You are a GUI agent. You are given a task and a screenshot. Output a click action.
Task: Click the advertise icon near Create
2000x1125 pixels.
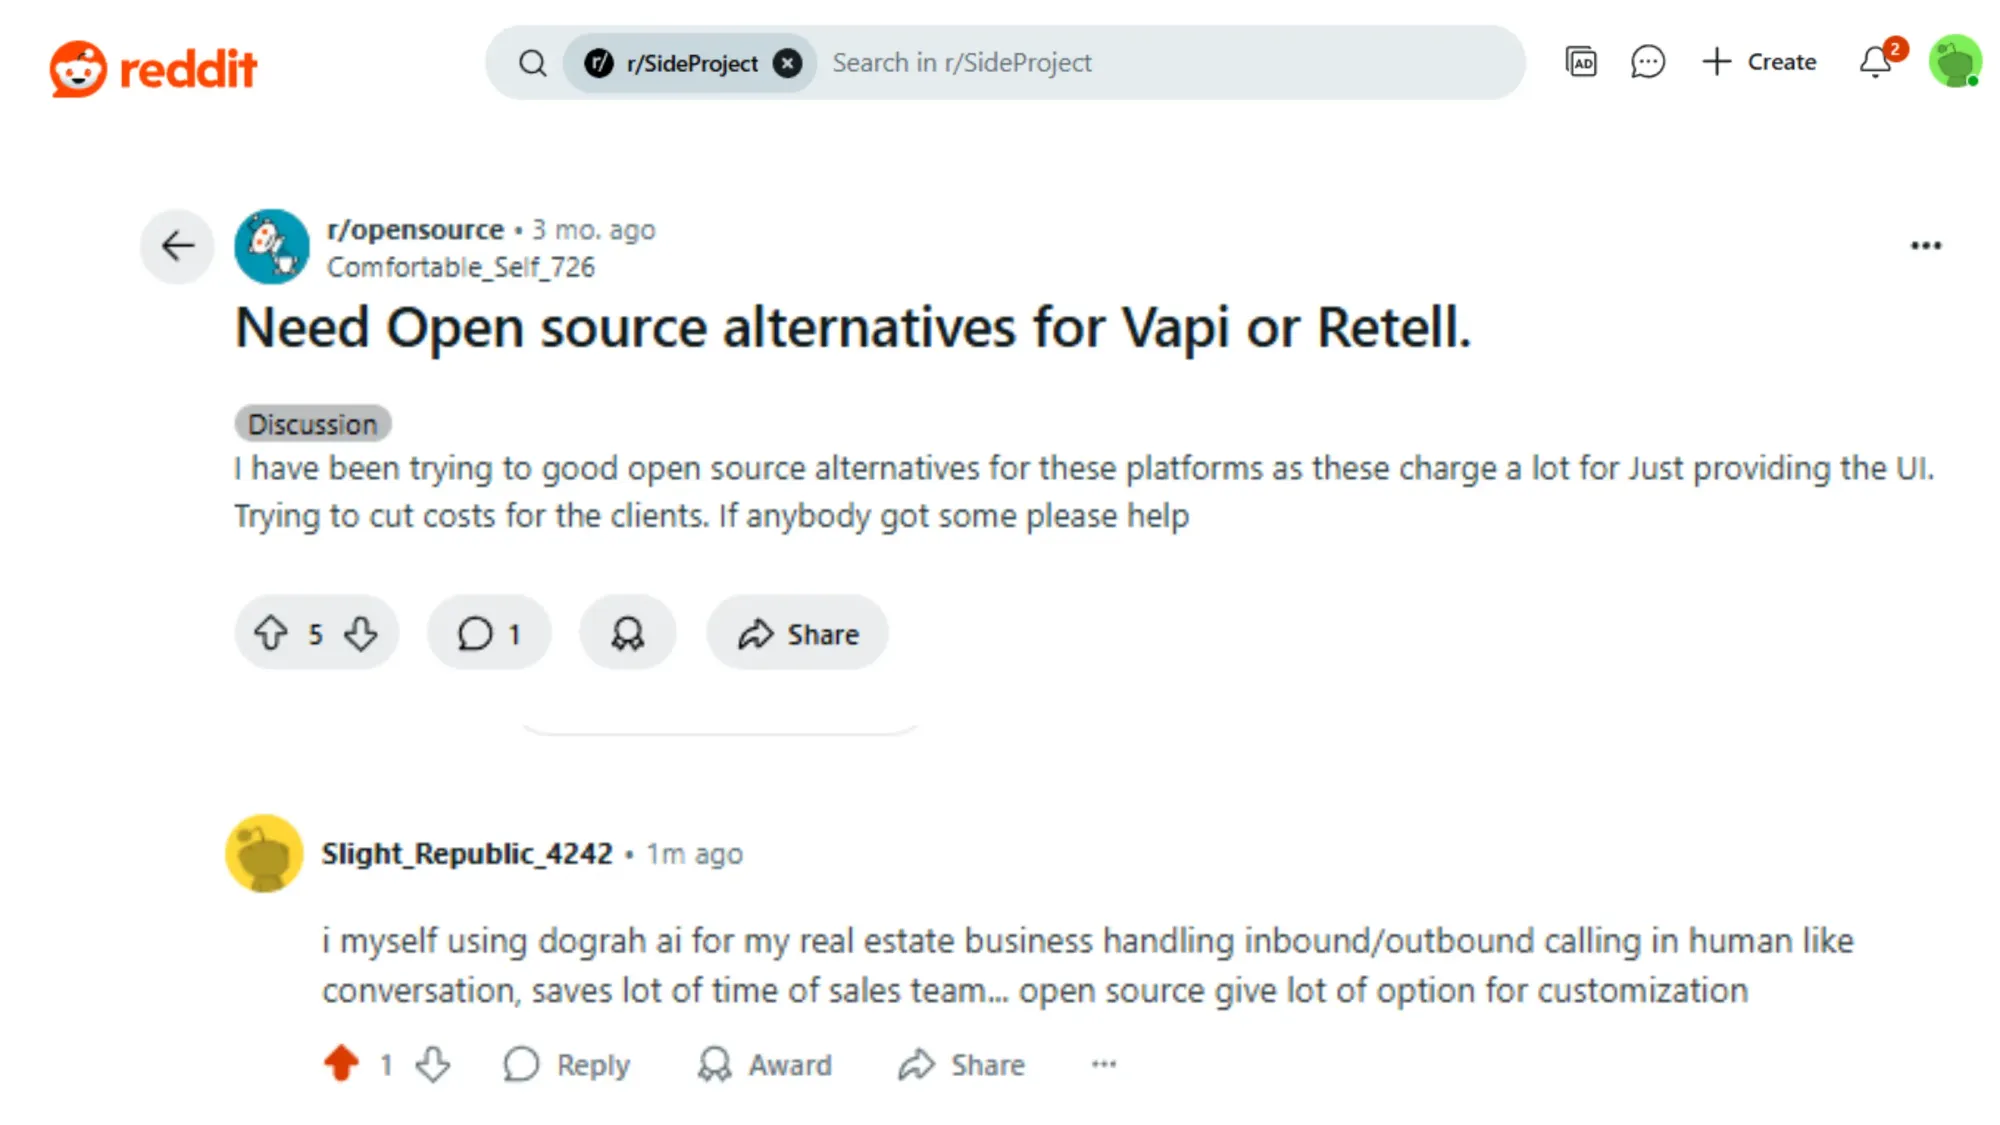point(1581,62)
